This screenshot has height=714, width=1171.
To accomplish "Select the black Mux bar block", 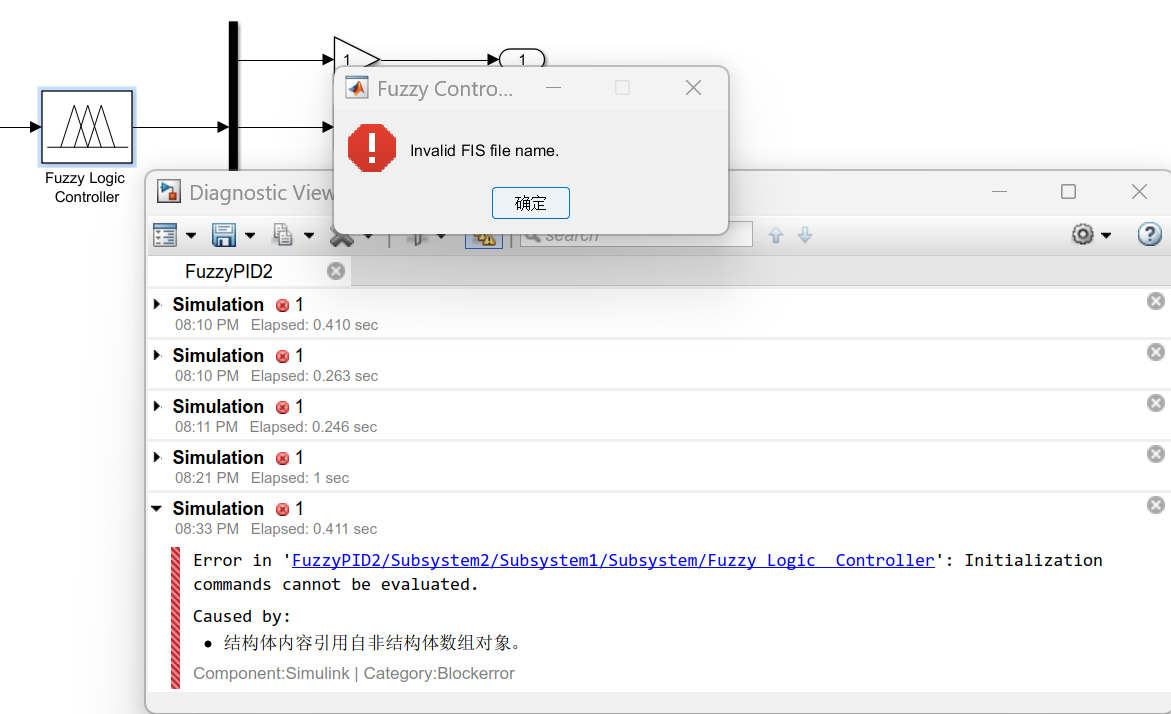I will tap(233, 96).
